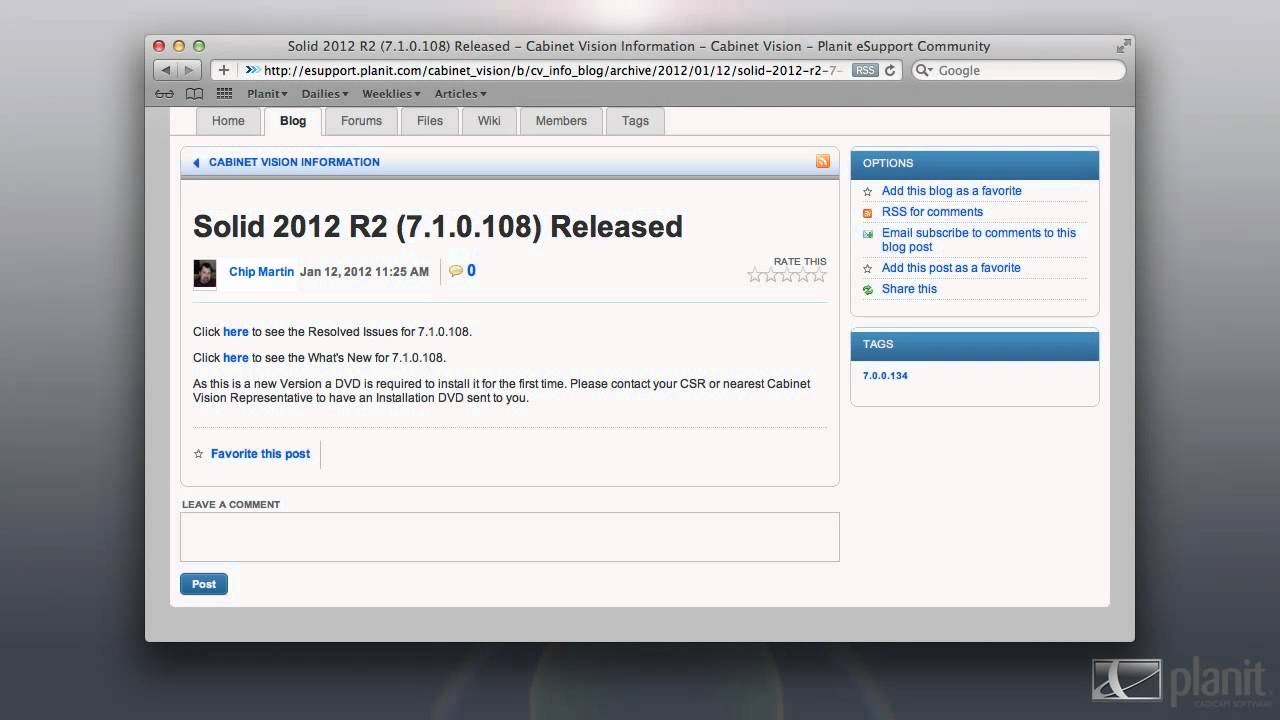The width and height of the screenshot is (1280, 720).
Task: Click 'here' link for Resolved Issues
Action: (236, 332)
